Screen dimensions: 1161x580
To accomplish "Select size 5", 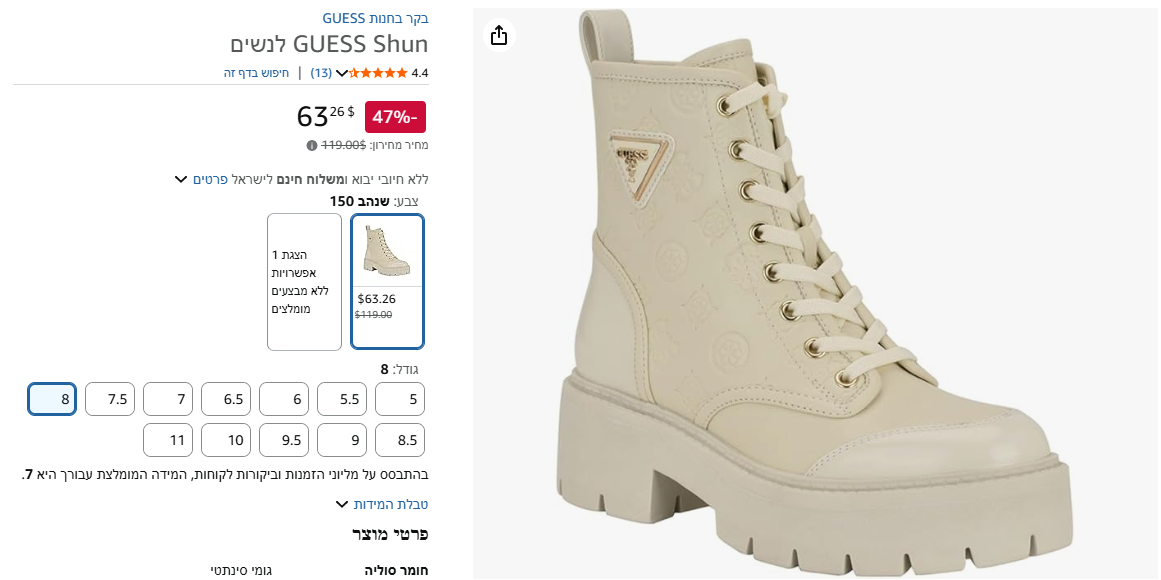I will [400, 399].
